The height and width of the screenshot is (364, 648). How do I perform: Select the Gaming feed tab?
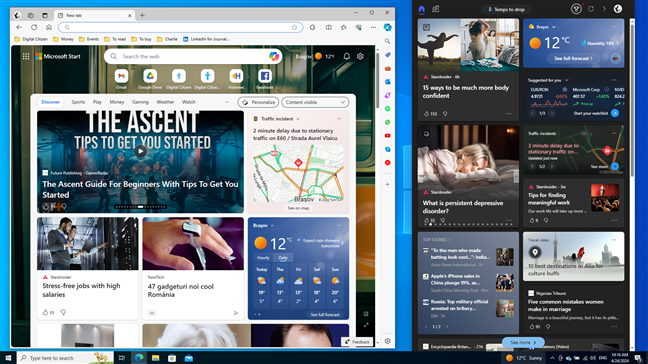coord(140,102)
